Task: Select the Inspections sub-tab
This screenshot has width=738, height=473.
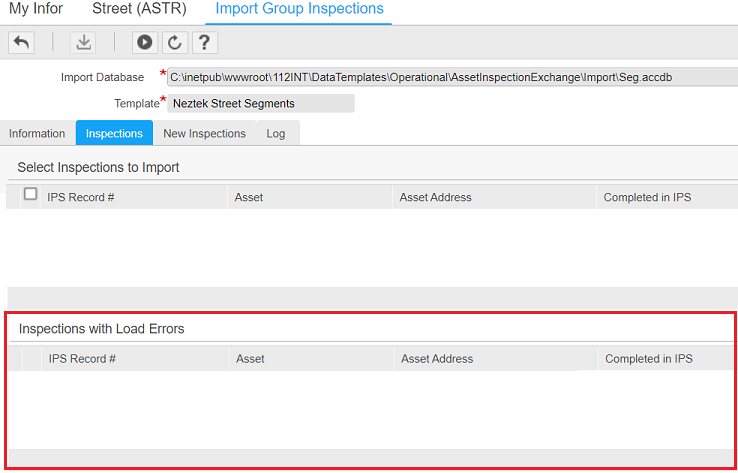Action: [114, 134]
